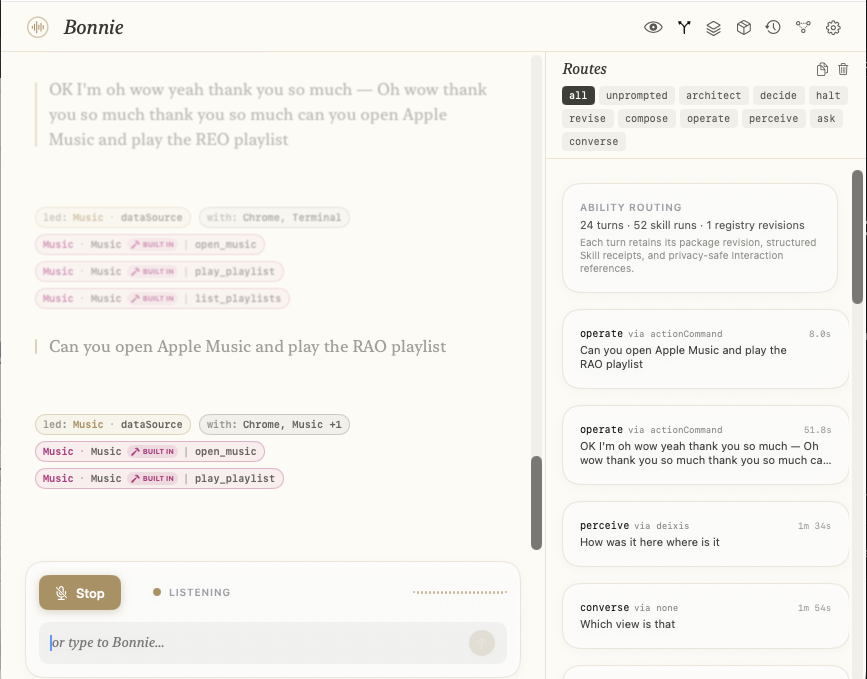The image size is (867, 679).
Task: Filter routes by 'perceive'
Action: click(774, 118)
